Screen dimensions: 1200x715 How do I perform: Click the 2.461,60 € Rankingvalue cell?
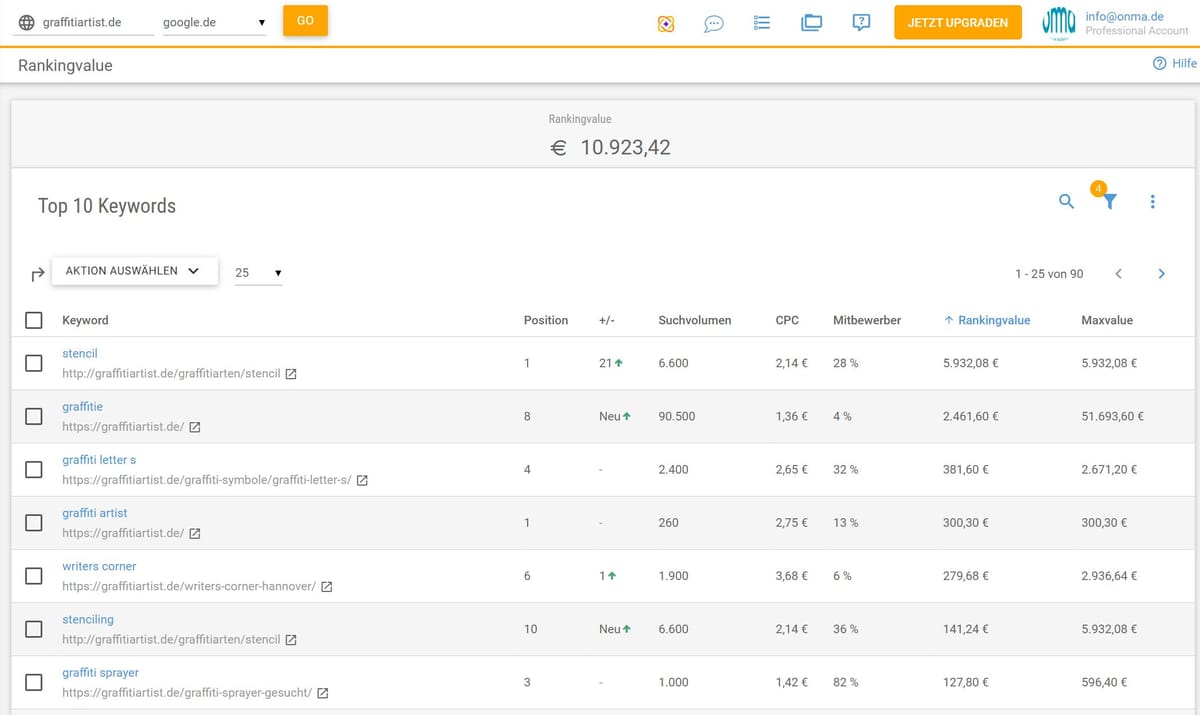click(x=970, y=416)
